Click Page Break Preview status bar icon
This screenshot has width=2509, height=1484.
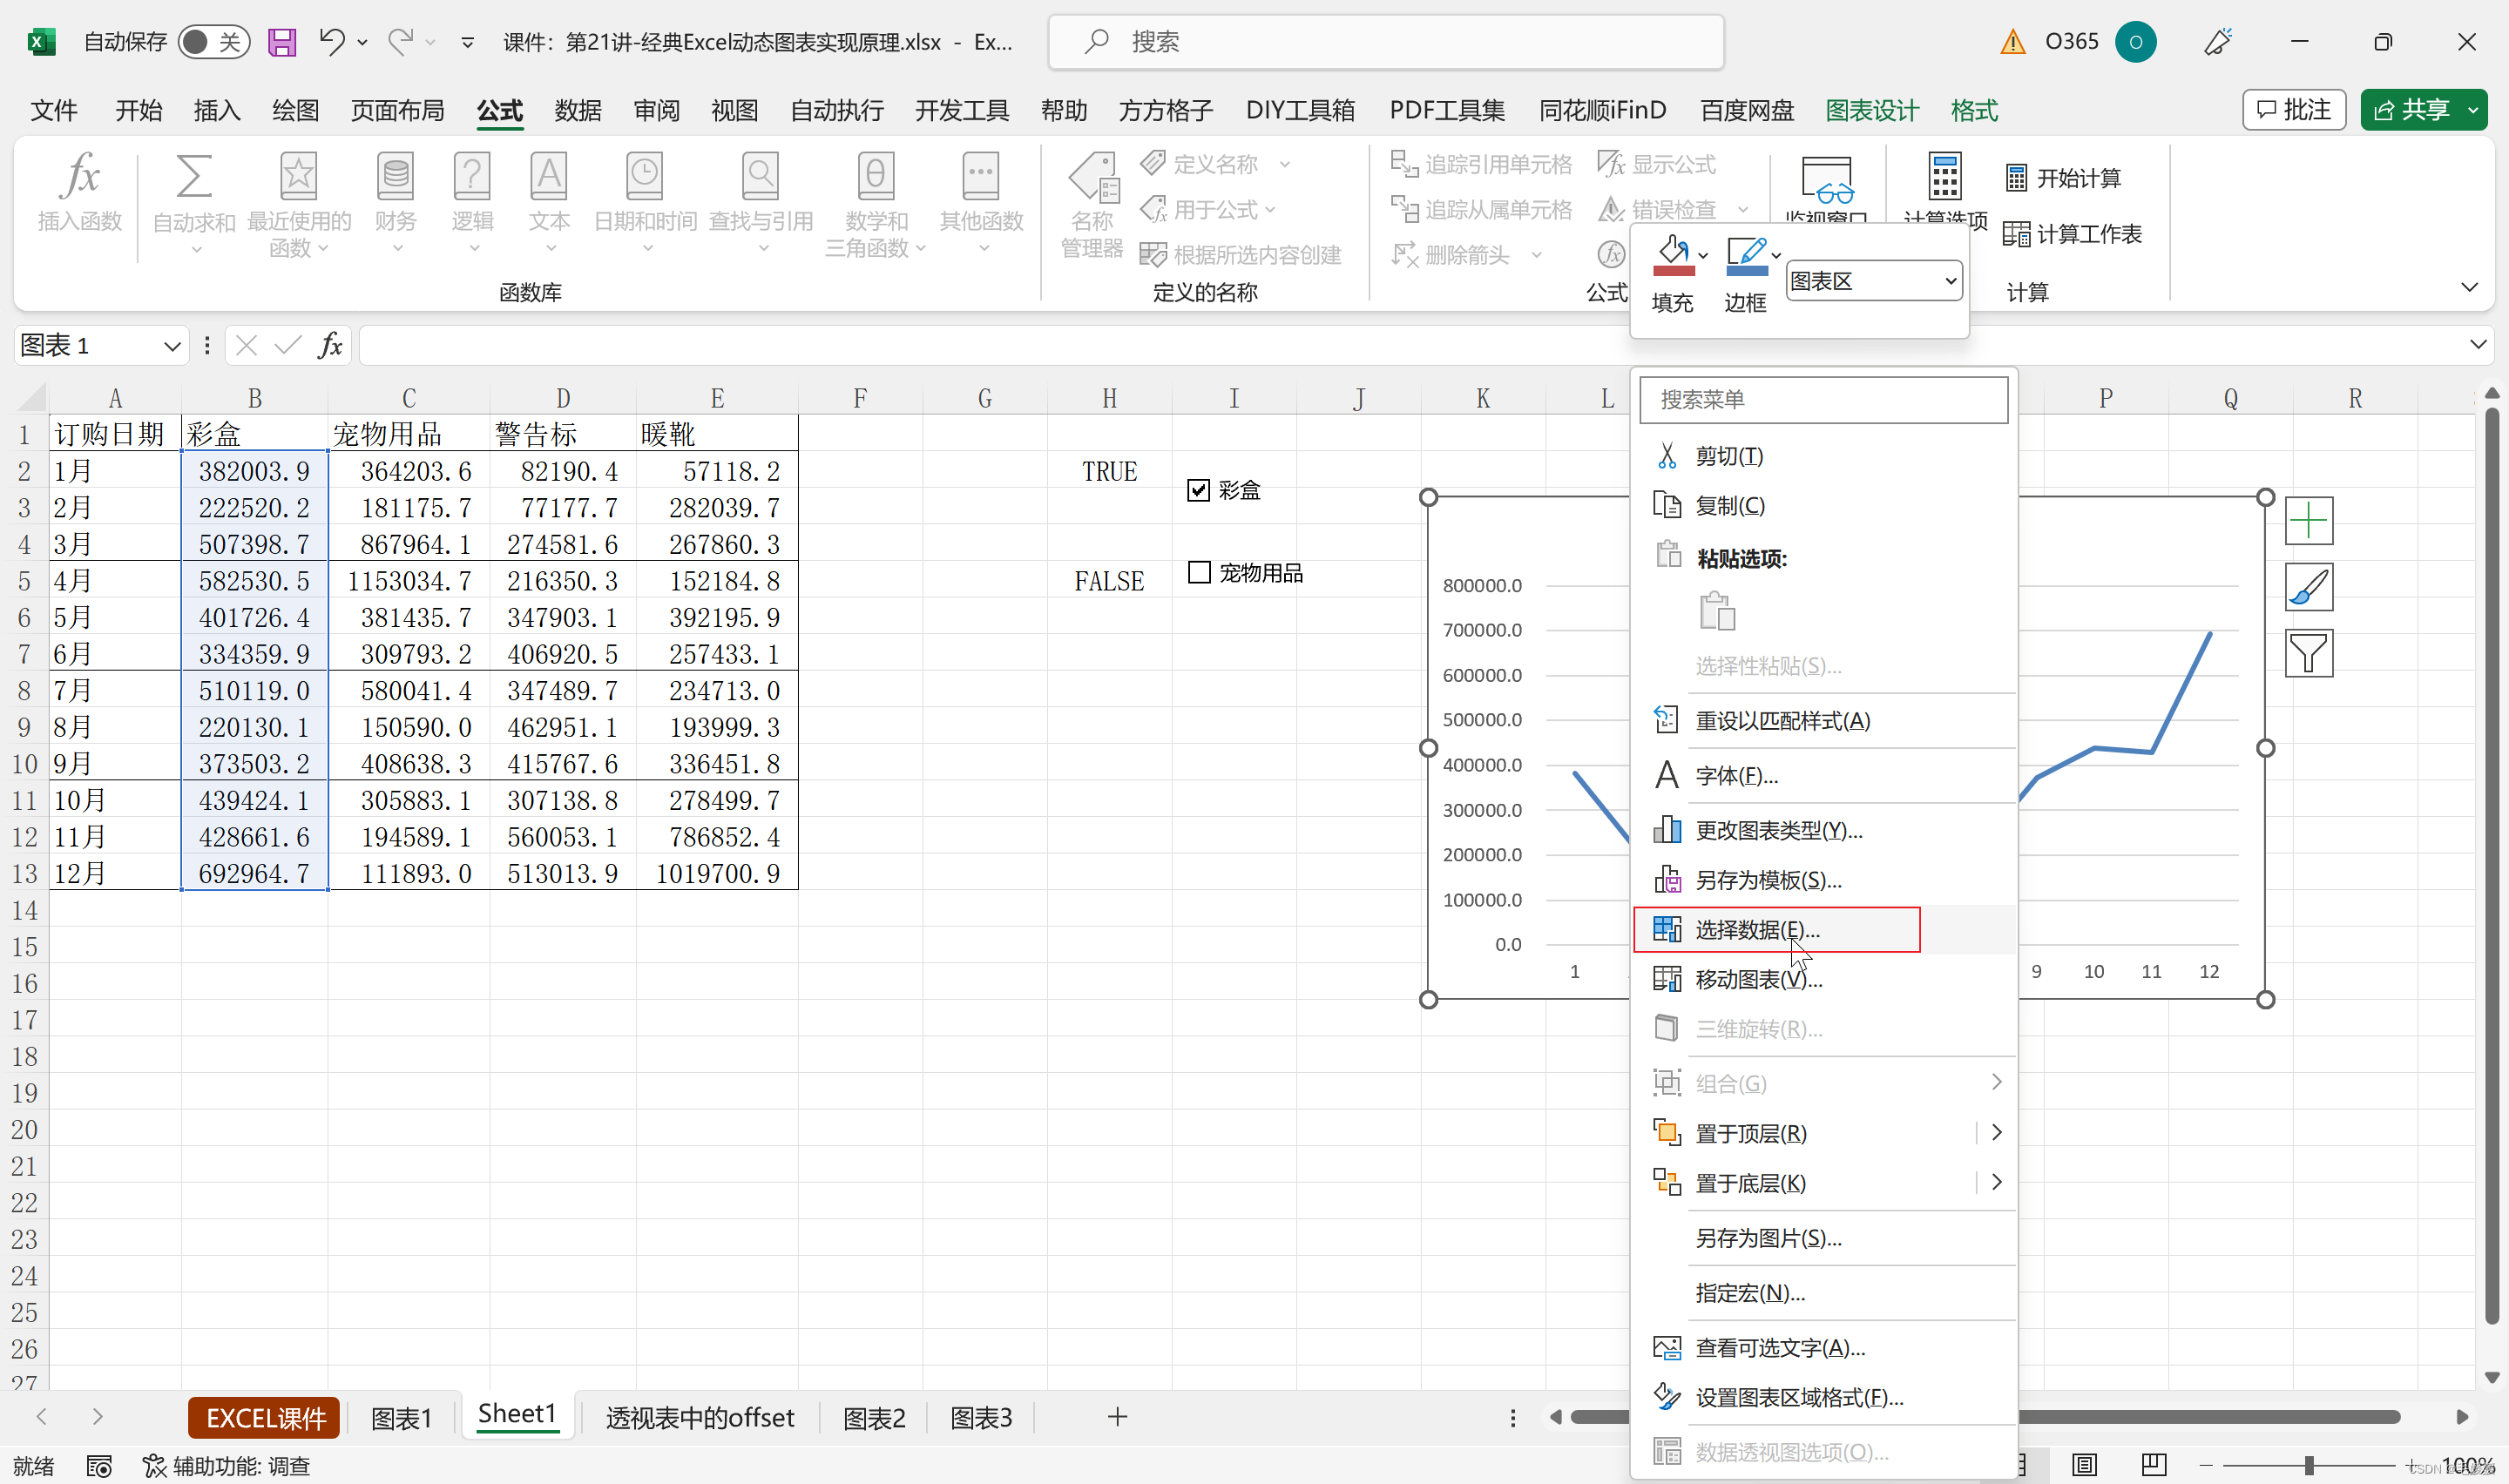pyautogui.click(x=2153, y=1466)
